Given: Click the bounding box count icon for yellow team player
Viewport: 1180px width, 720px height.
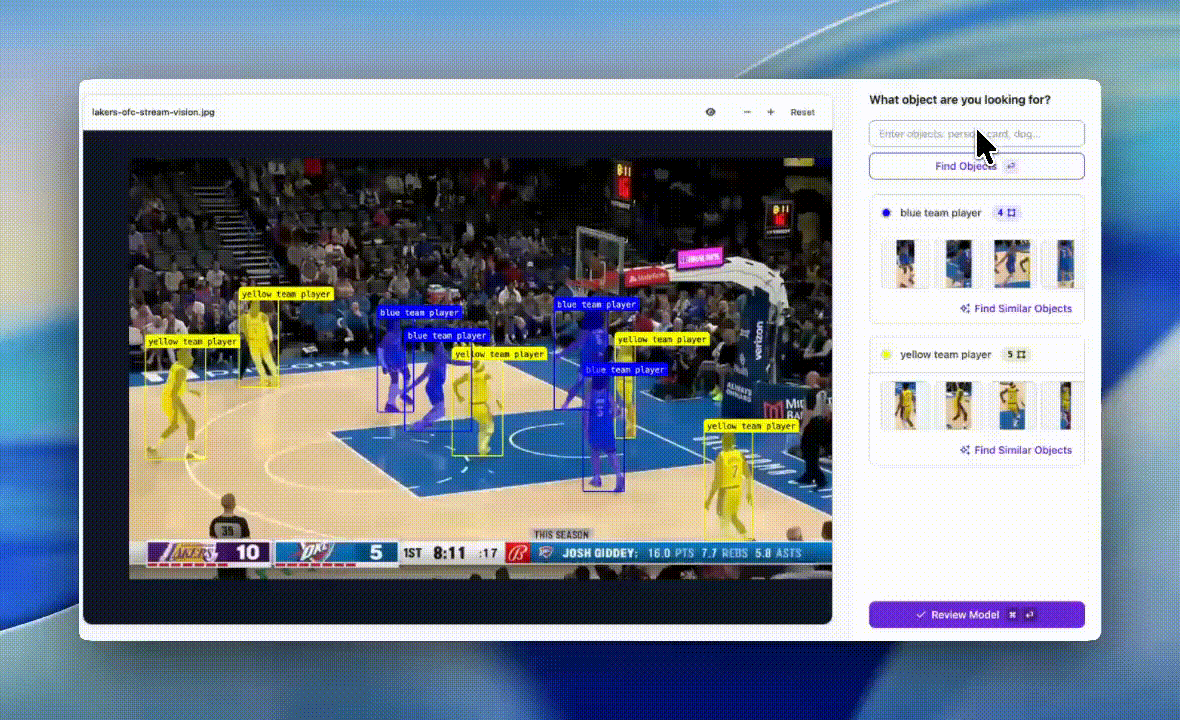Looking at the screenshot, I should tap(1022, 355).
